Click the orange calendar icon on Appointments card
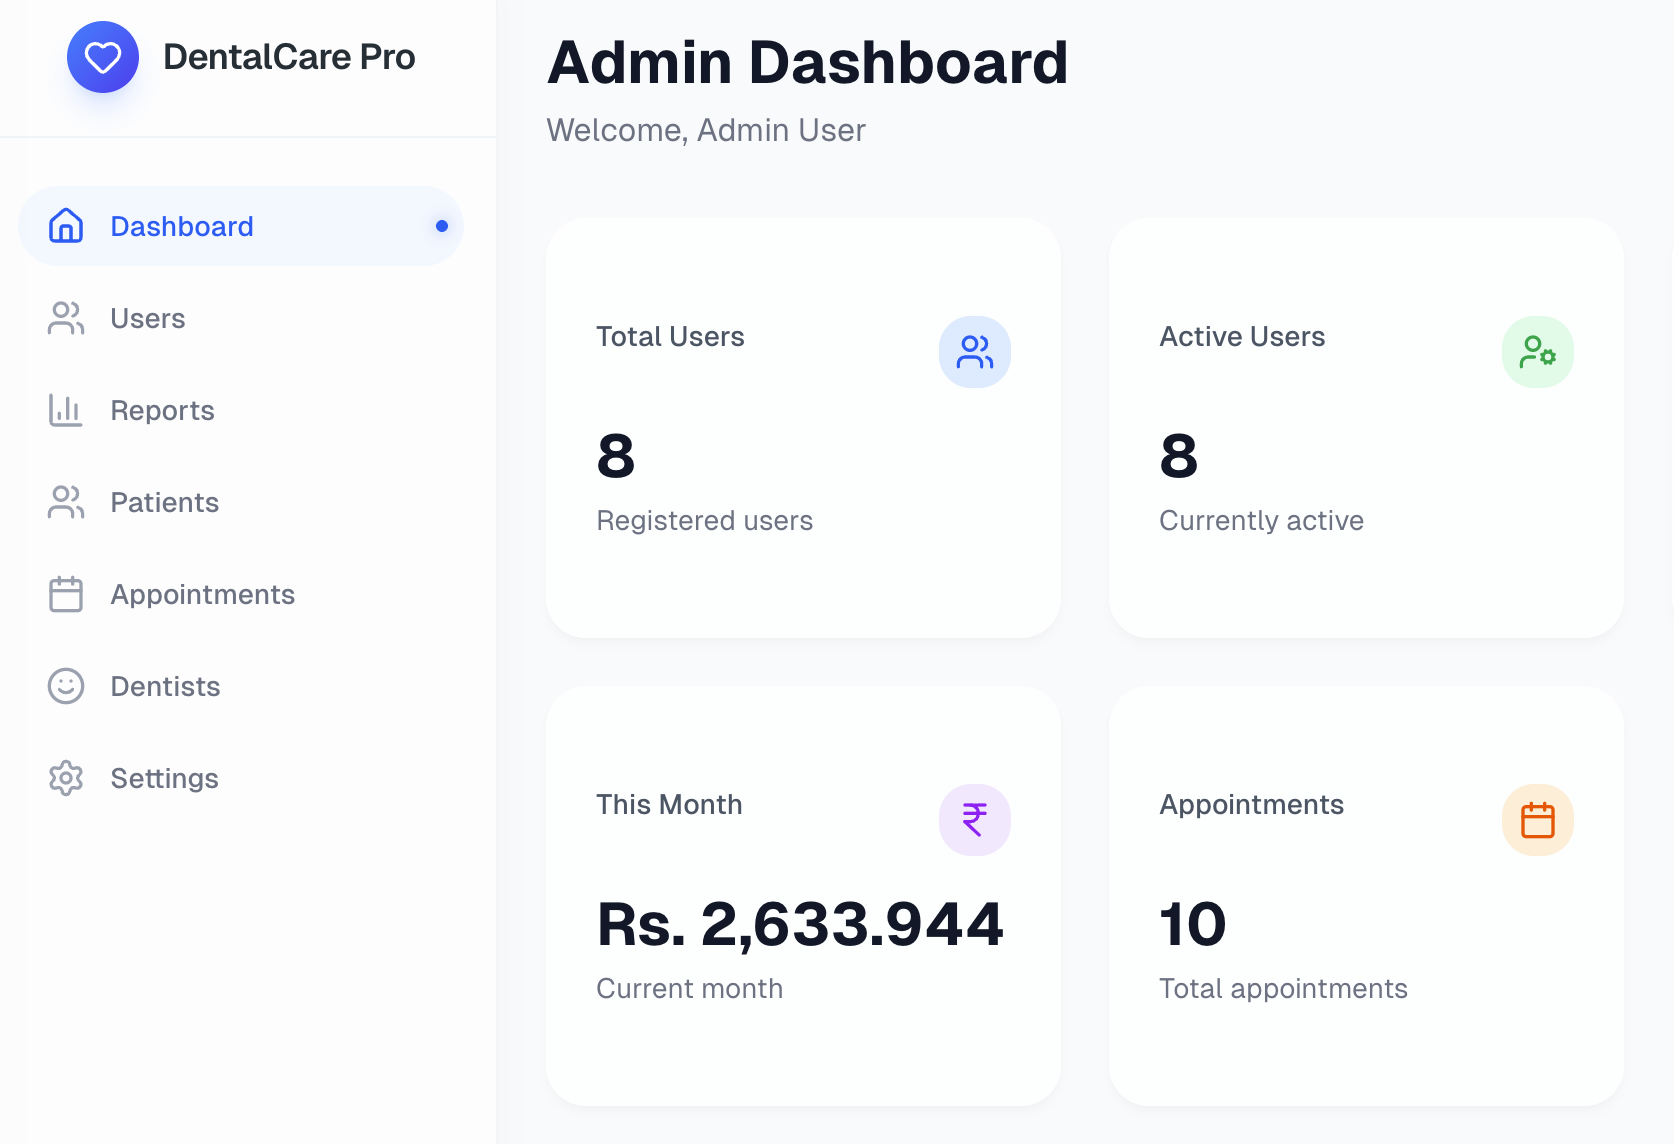 point(1537,820)
